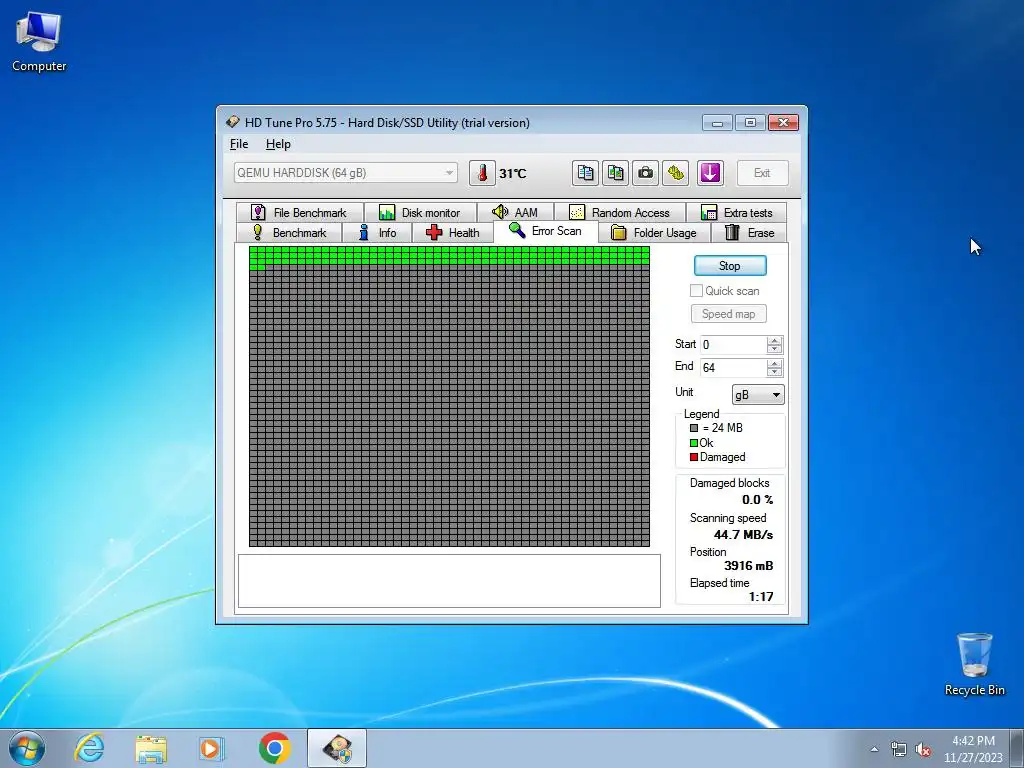This screenshot has height=768, width=1024.
Task: Click the 44.7 MB/s scanning speed value
Action: coord(743,535)
